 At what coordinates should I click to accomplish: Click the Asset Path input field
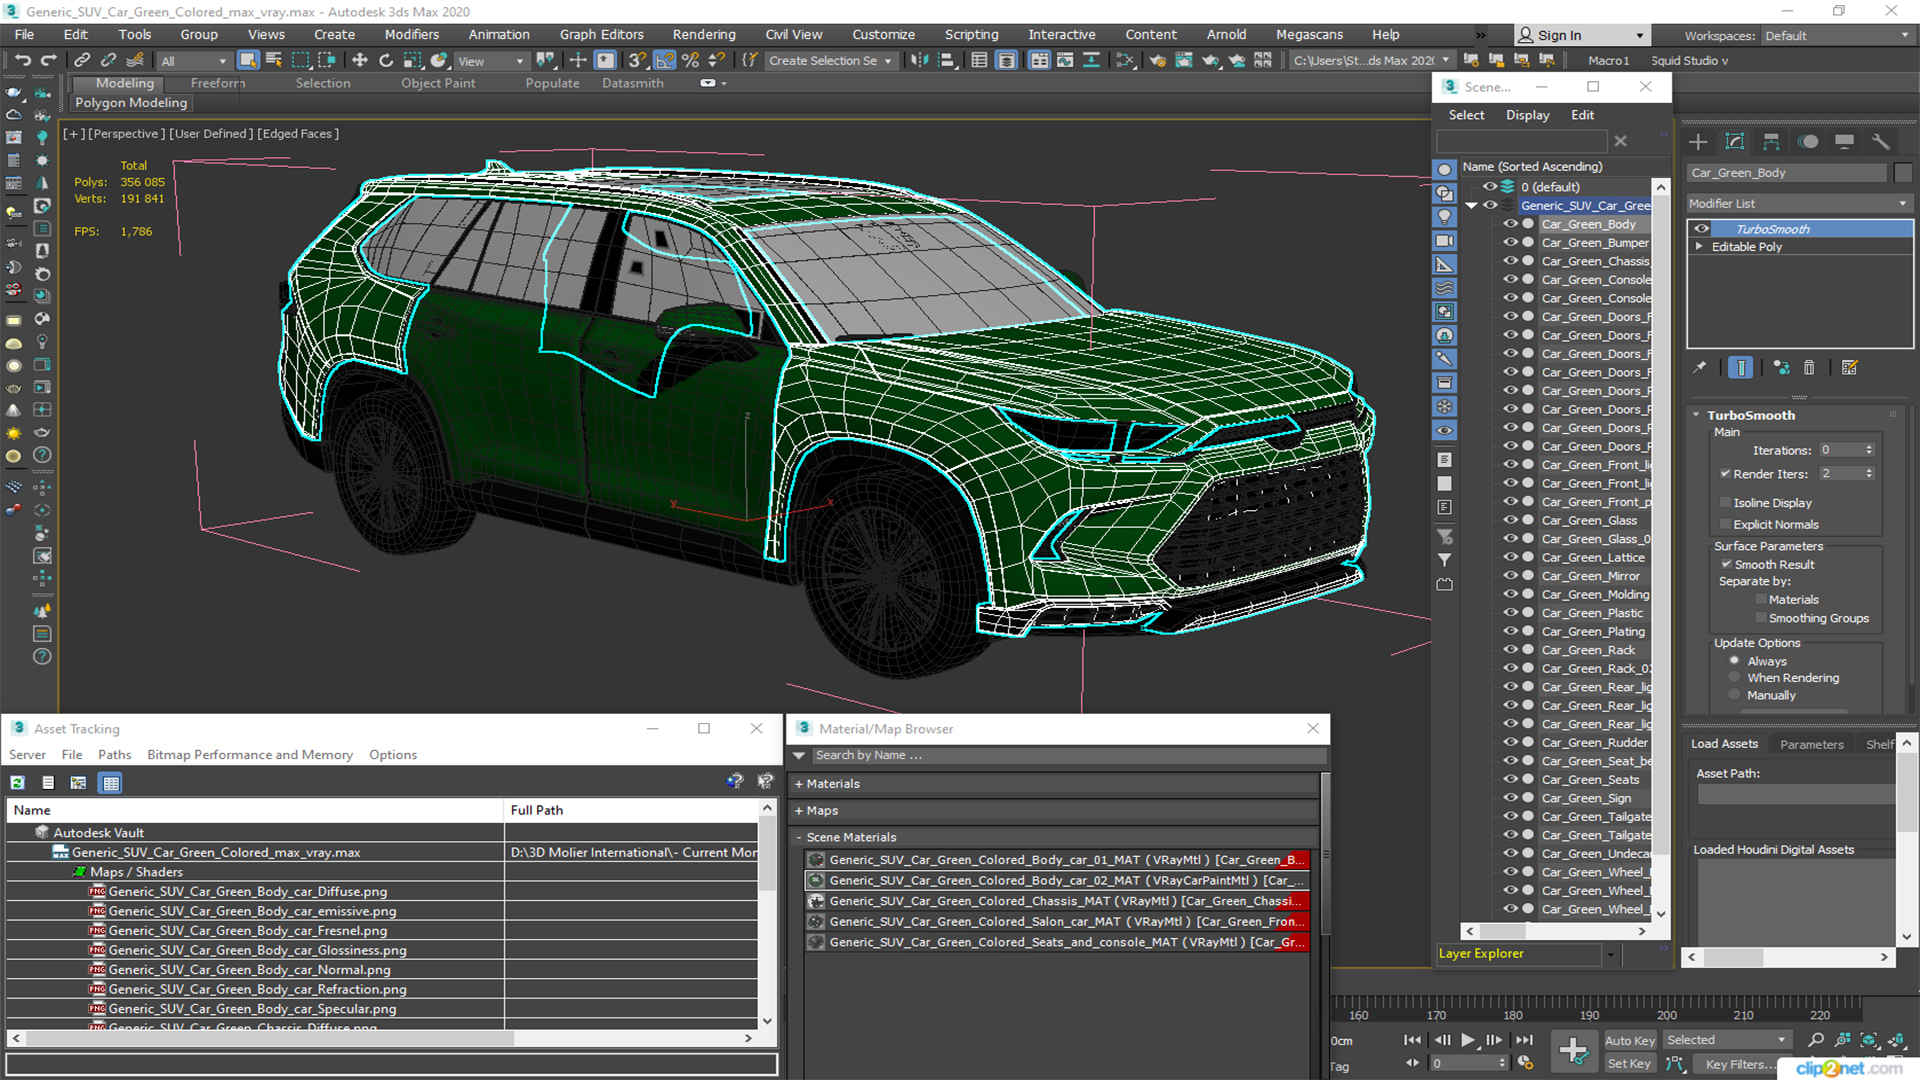(x=1795, y=794)
